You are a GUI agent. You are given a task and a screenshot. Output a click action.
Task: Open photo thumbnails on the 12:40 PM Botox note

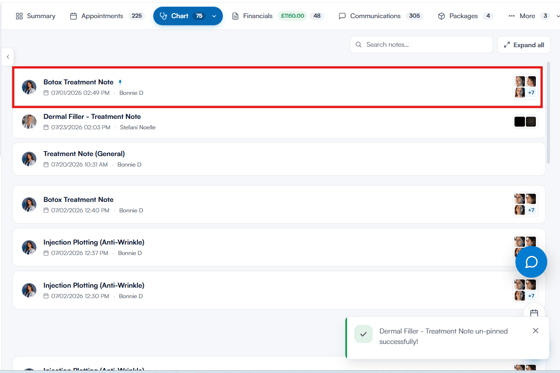pyautogui.click(x=525, y=204)
